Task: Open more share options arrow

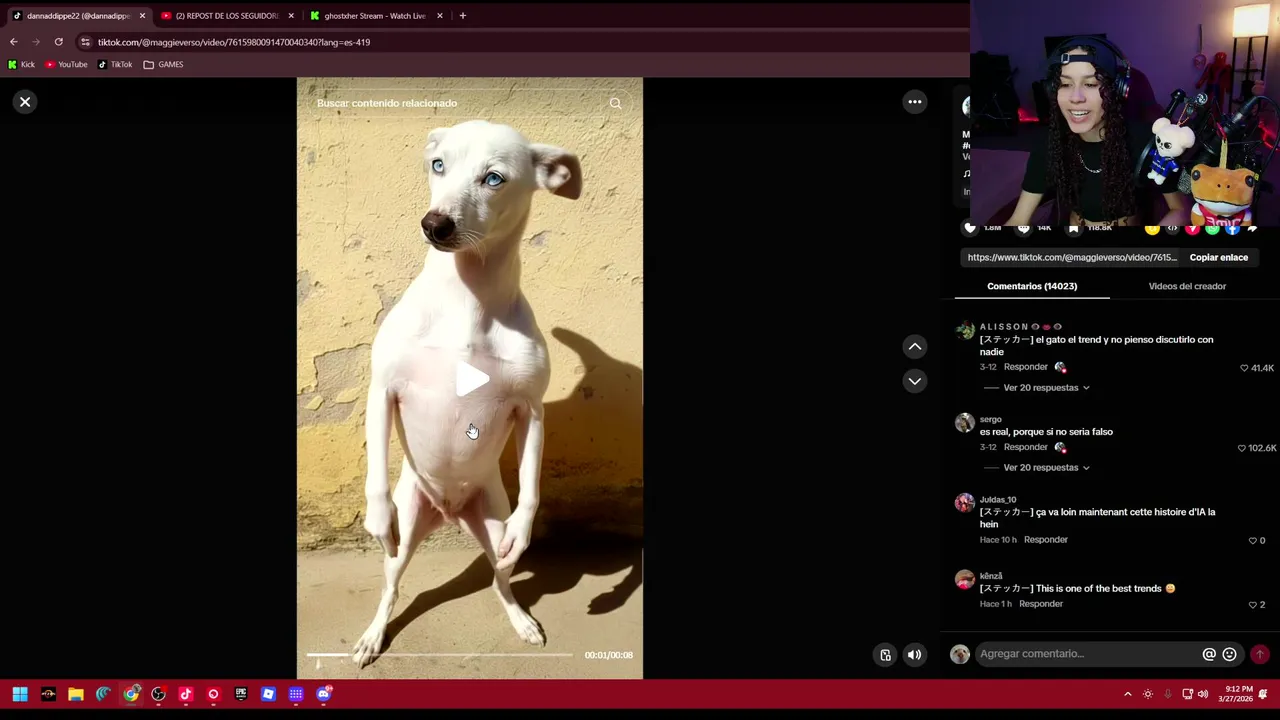Action: click(x=1252, y=229)
